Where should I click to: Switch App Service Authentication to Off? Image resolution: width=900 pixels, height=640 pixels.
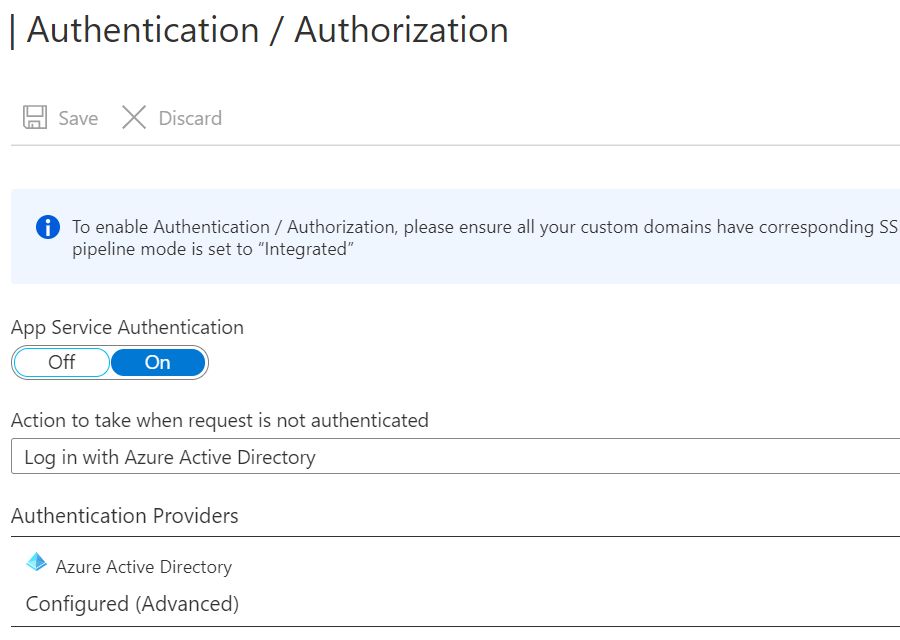coord(61,362)
